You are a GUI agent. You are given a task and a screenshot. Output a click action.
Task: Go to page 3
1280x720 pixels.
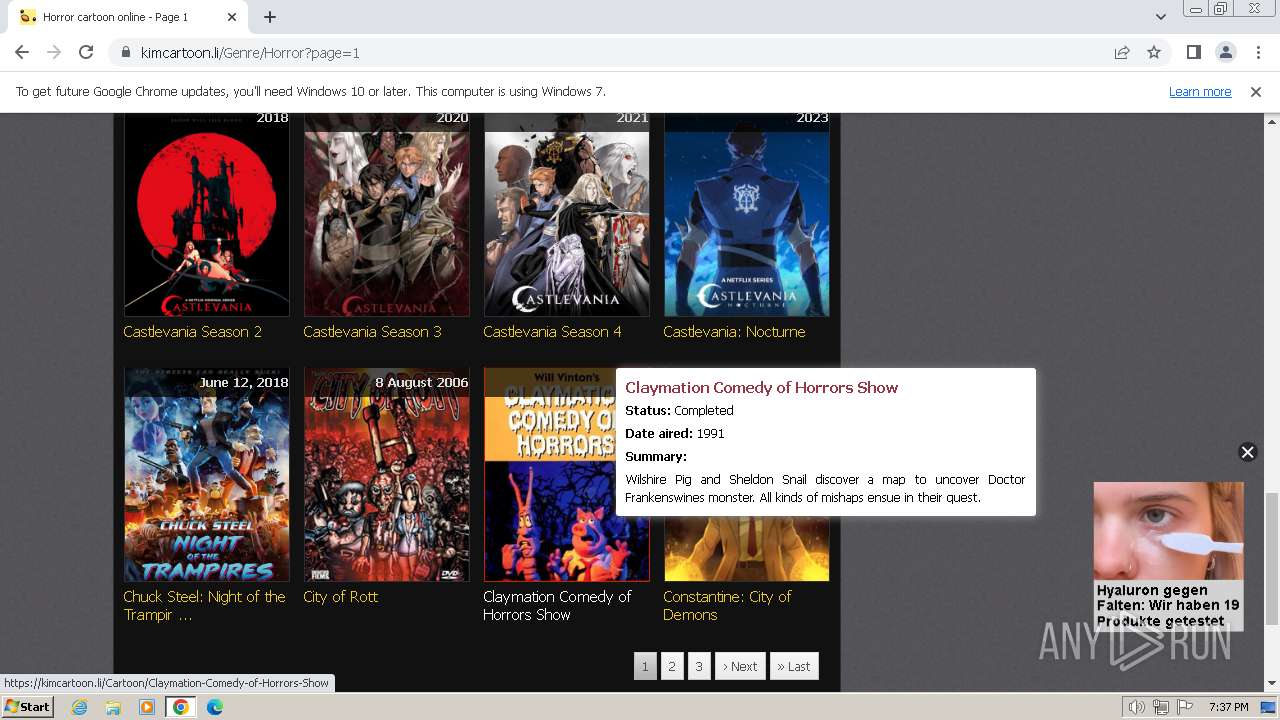699,667
